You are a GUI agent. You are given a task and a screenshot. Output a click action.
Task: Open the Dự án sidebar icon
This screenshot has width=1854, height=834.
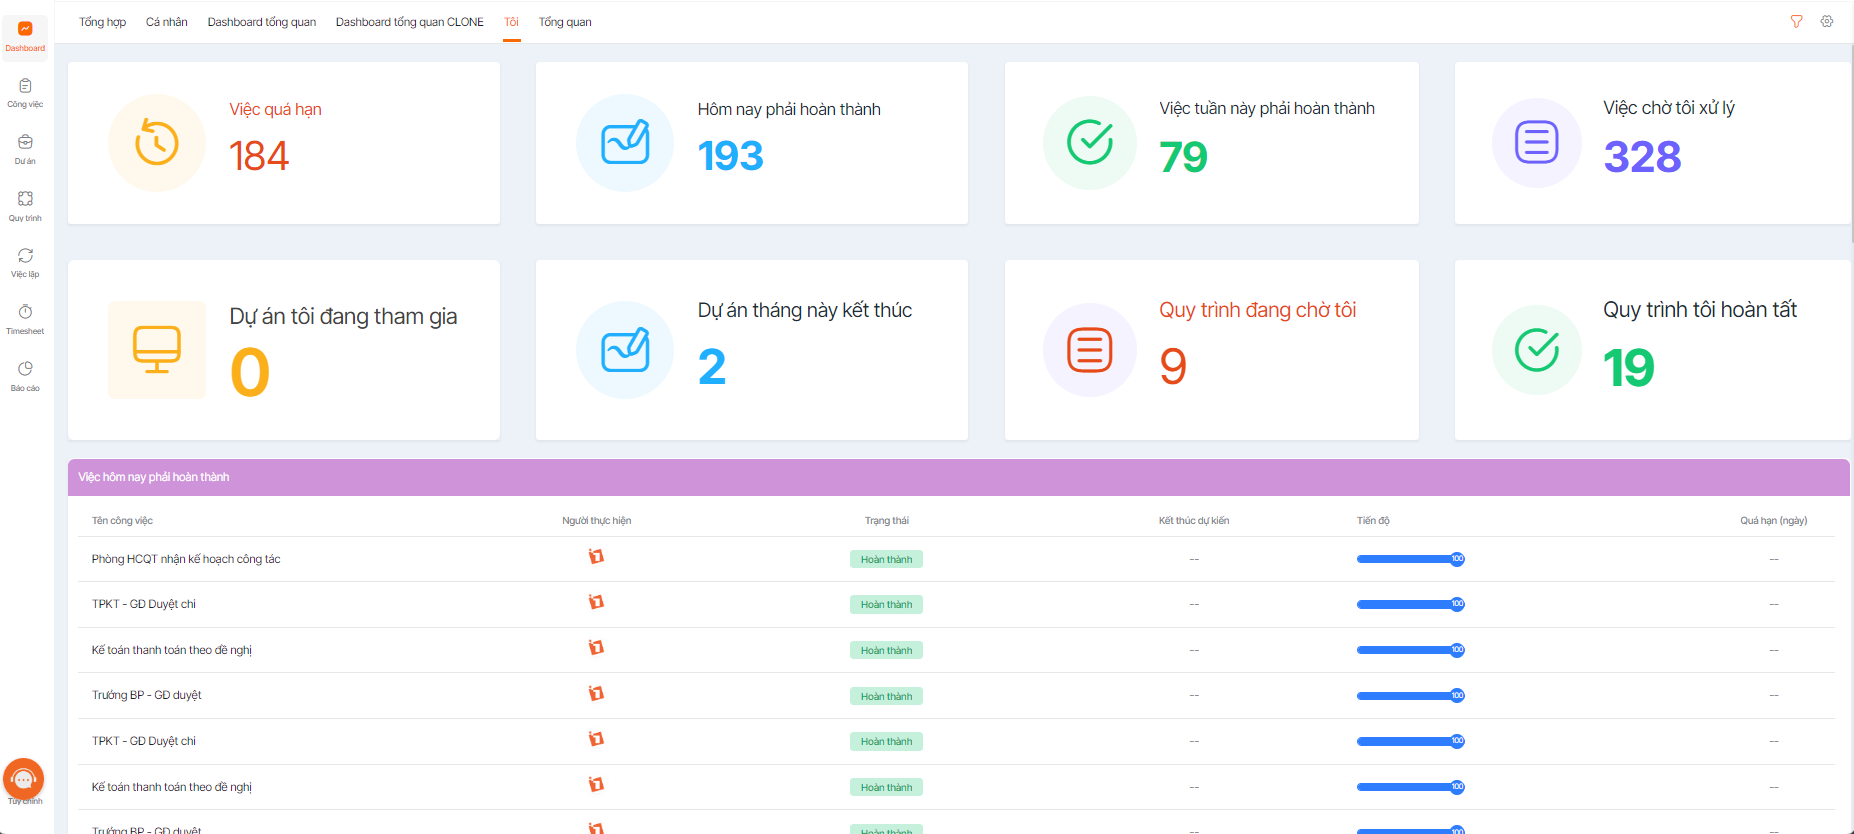[25, 149]
